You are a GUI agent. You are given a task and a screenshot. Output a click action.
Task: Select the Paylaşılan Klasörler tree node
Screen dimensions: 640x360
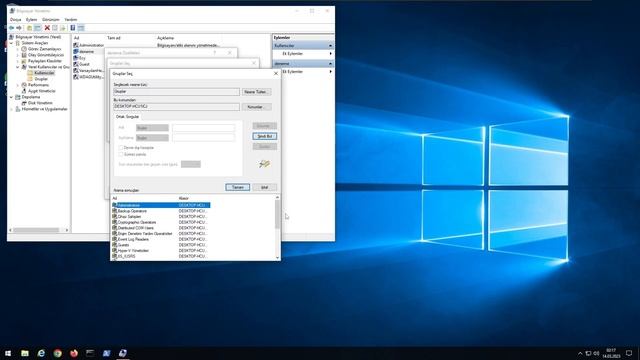point(45,61)
